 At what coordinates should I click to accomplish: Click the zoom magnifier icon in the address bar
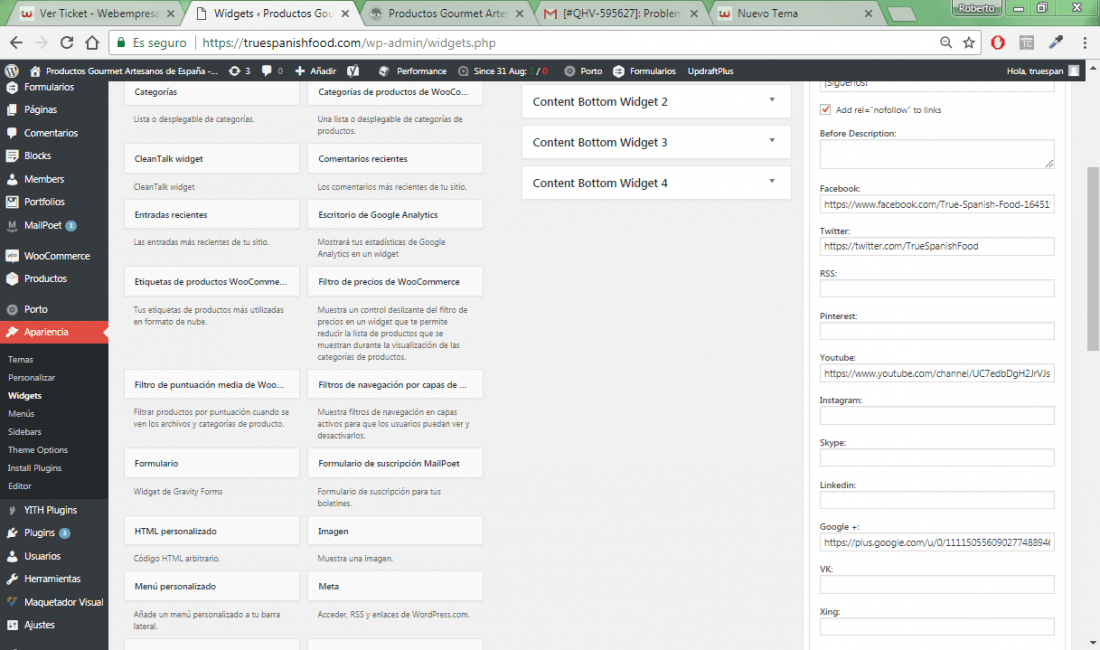coord(946,43)
